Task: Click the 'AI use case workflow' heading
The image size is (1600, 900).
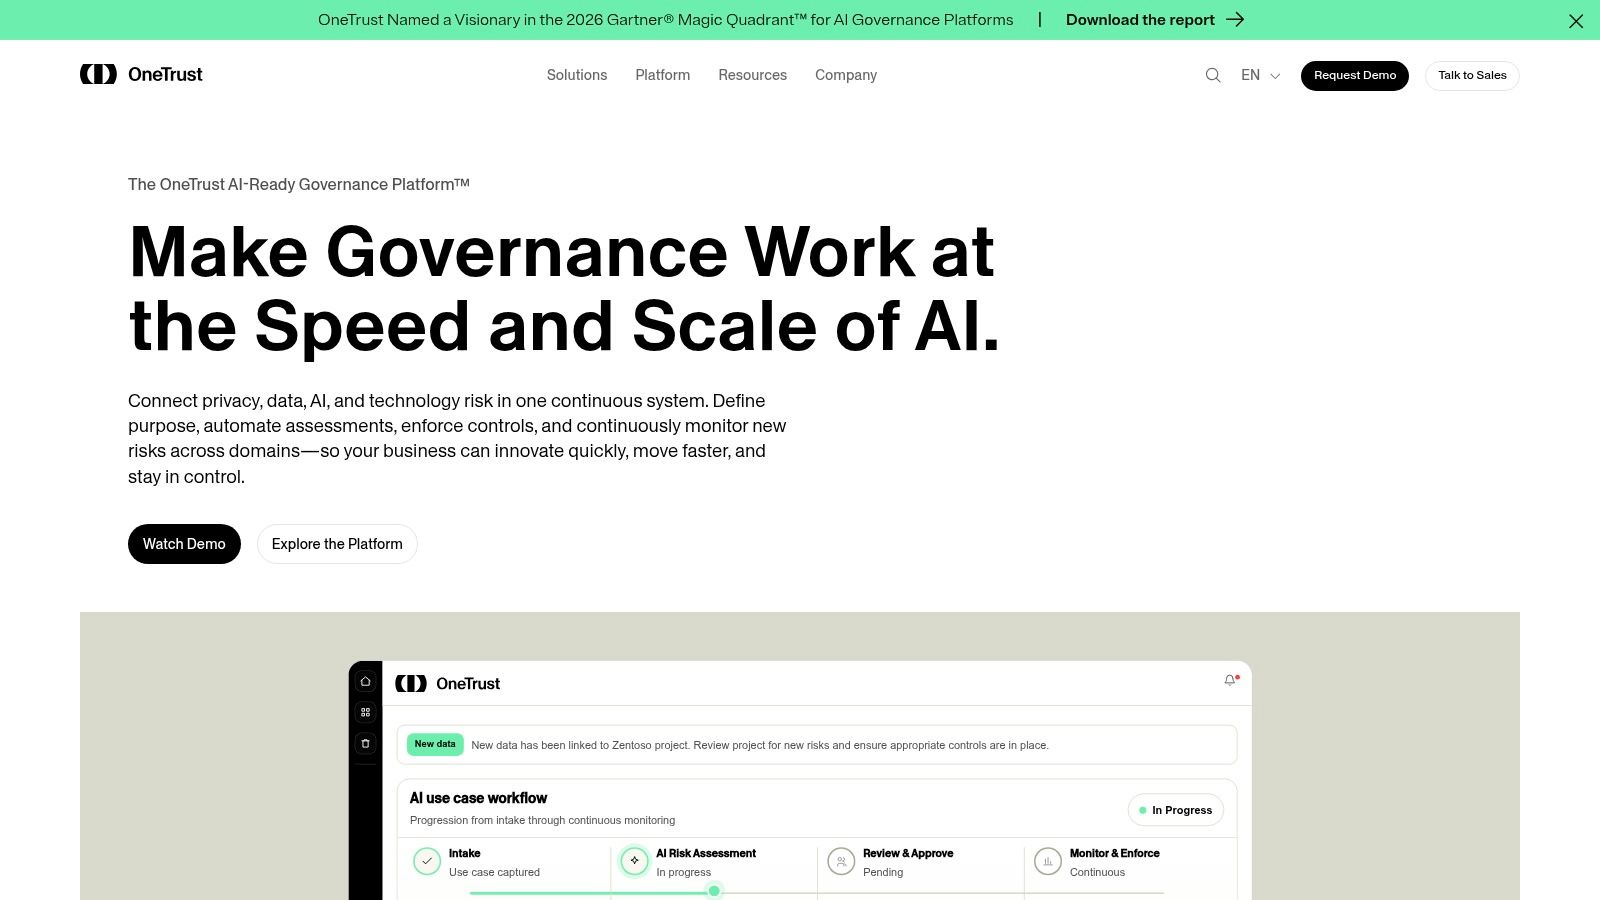Action: point(478,798)
